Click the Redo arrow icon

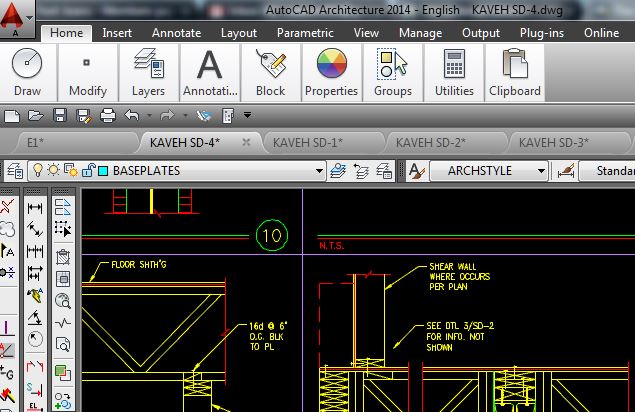167,116
